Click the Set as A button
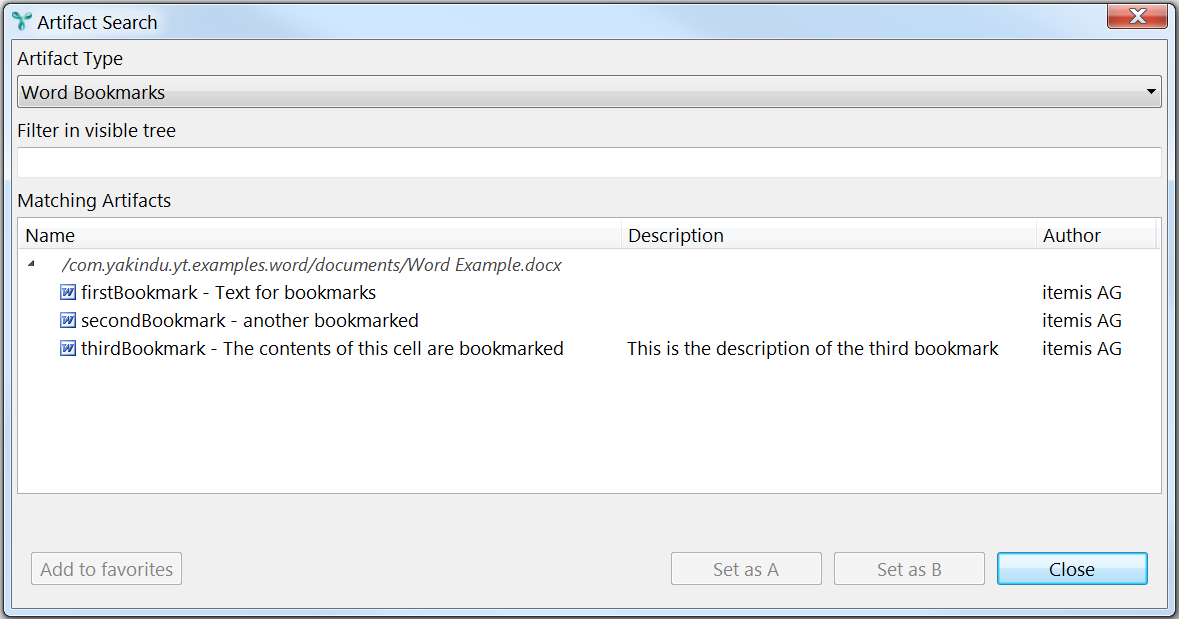Screen dimensions: 1179x619 tap(746, 569)
